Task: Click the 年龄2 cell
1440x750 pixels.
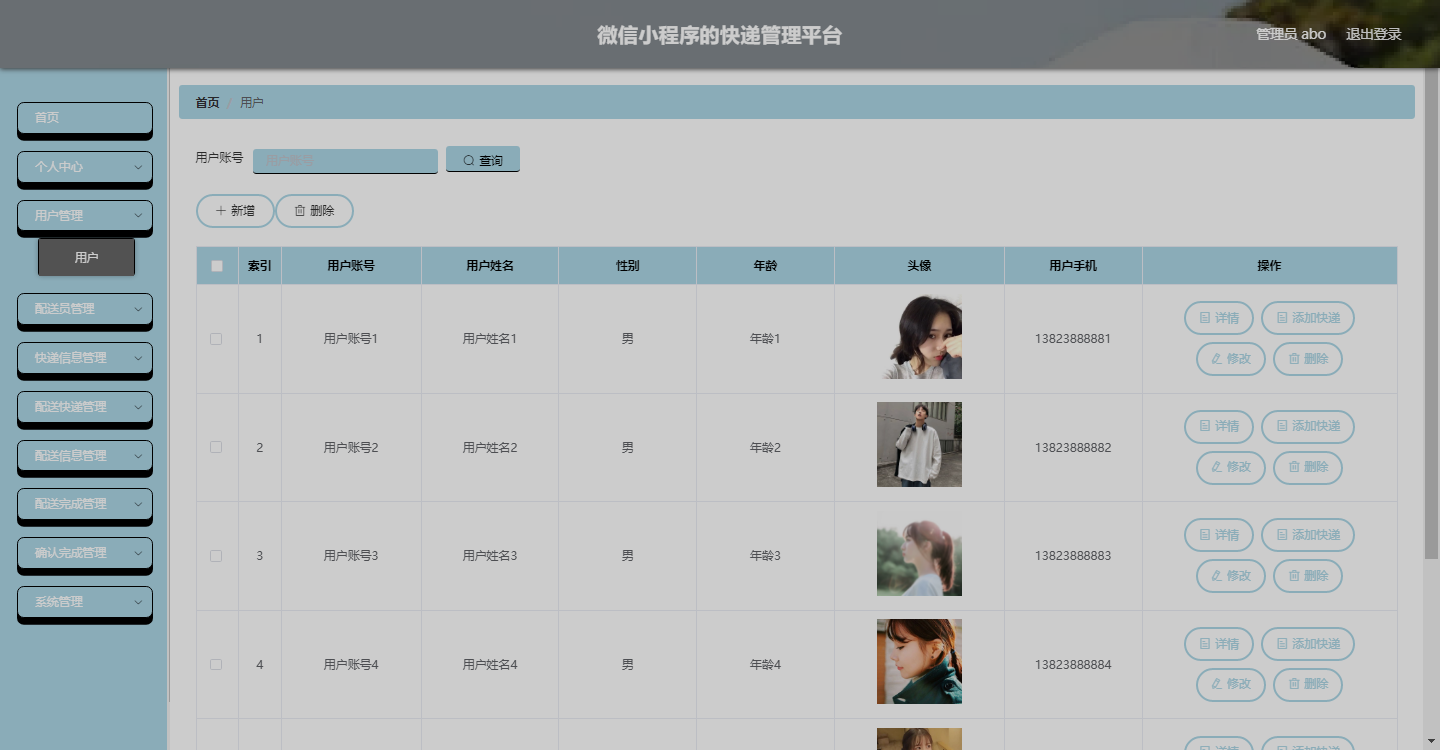Action: coord(765,447)
